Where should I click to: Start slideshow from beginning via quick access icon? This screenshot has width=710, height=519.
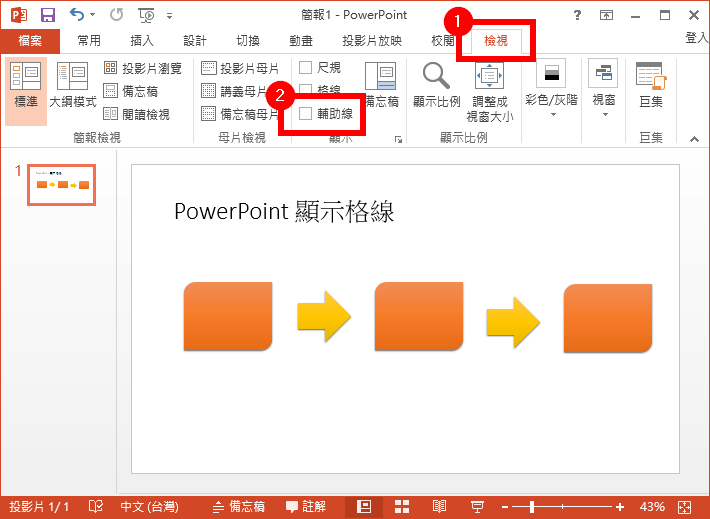point(146,15)
